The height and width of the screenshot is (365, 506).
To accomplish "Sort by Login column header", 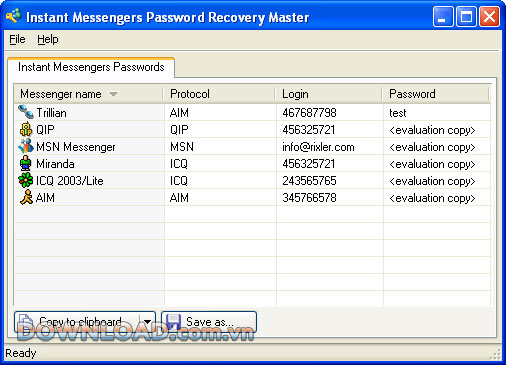I will pyautogui.click(x=329, y=94).
